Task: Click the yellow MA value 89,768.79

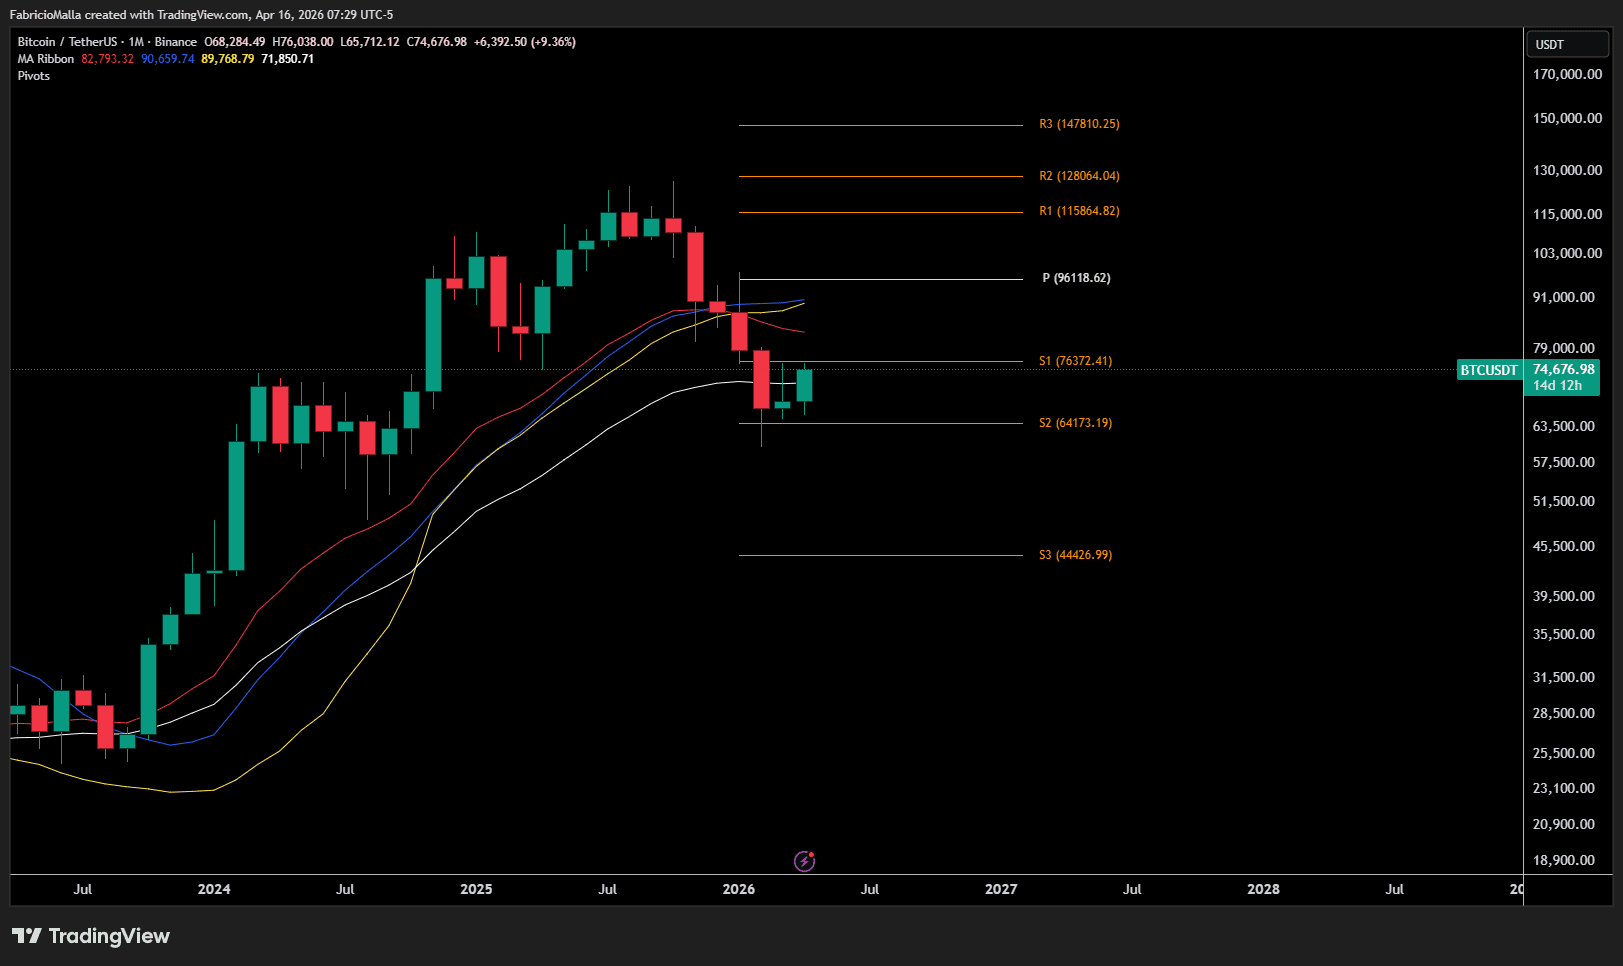Action: pos(227,59)
